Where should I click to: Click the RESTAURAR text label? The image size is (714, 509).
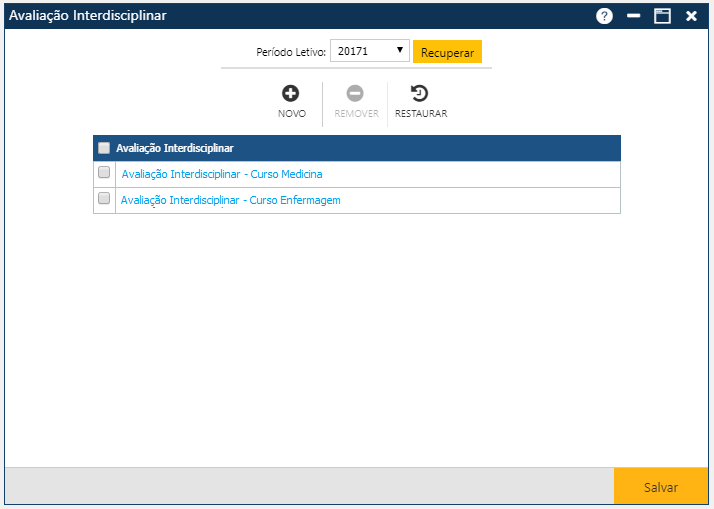tap(421, 114)
